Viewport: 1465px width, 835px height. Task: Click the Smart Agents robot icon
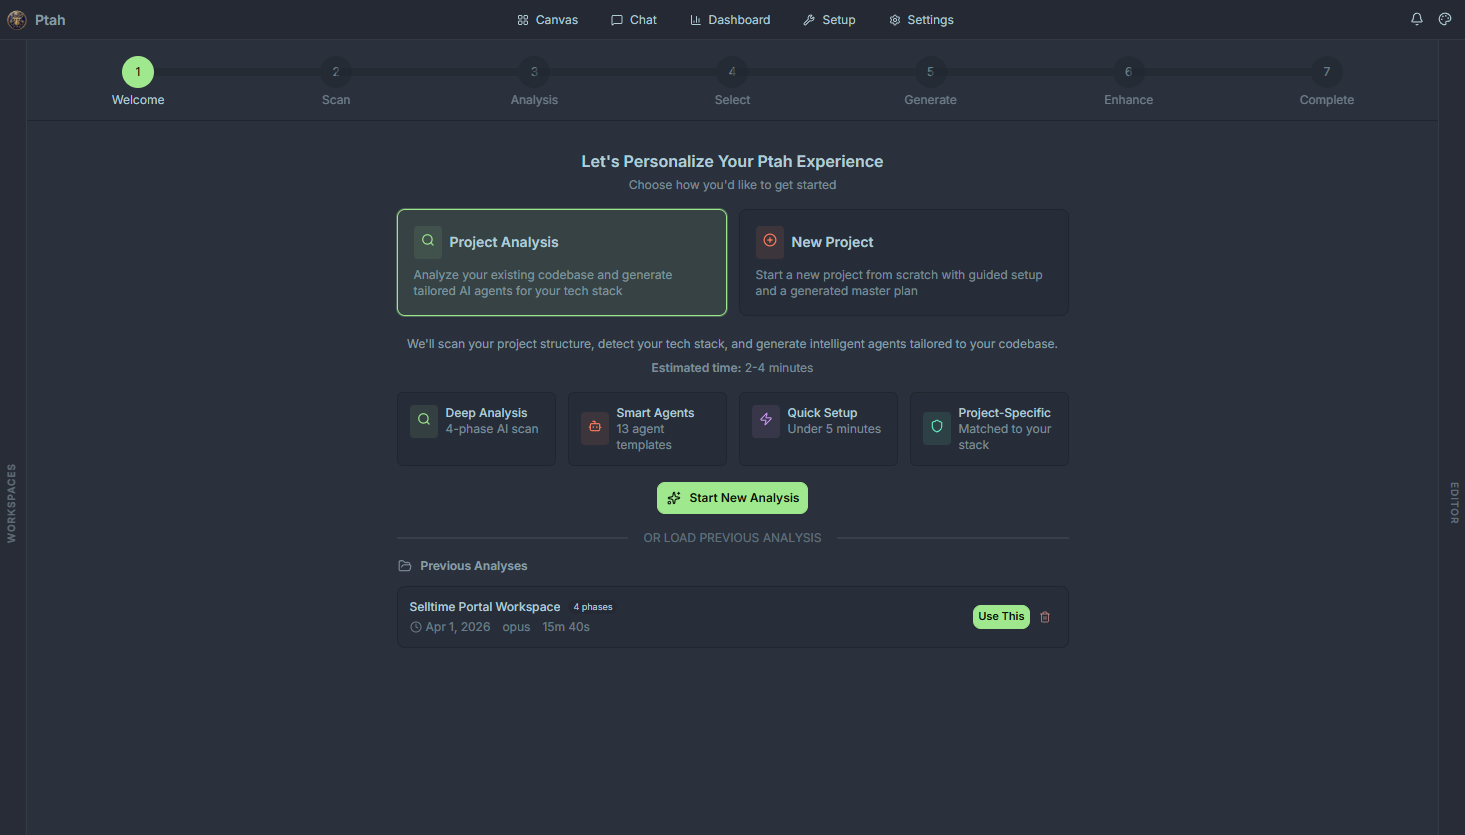pyautogui.click(x=594, y=428)
